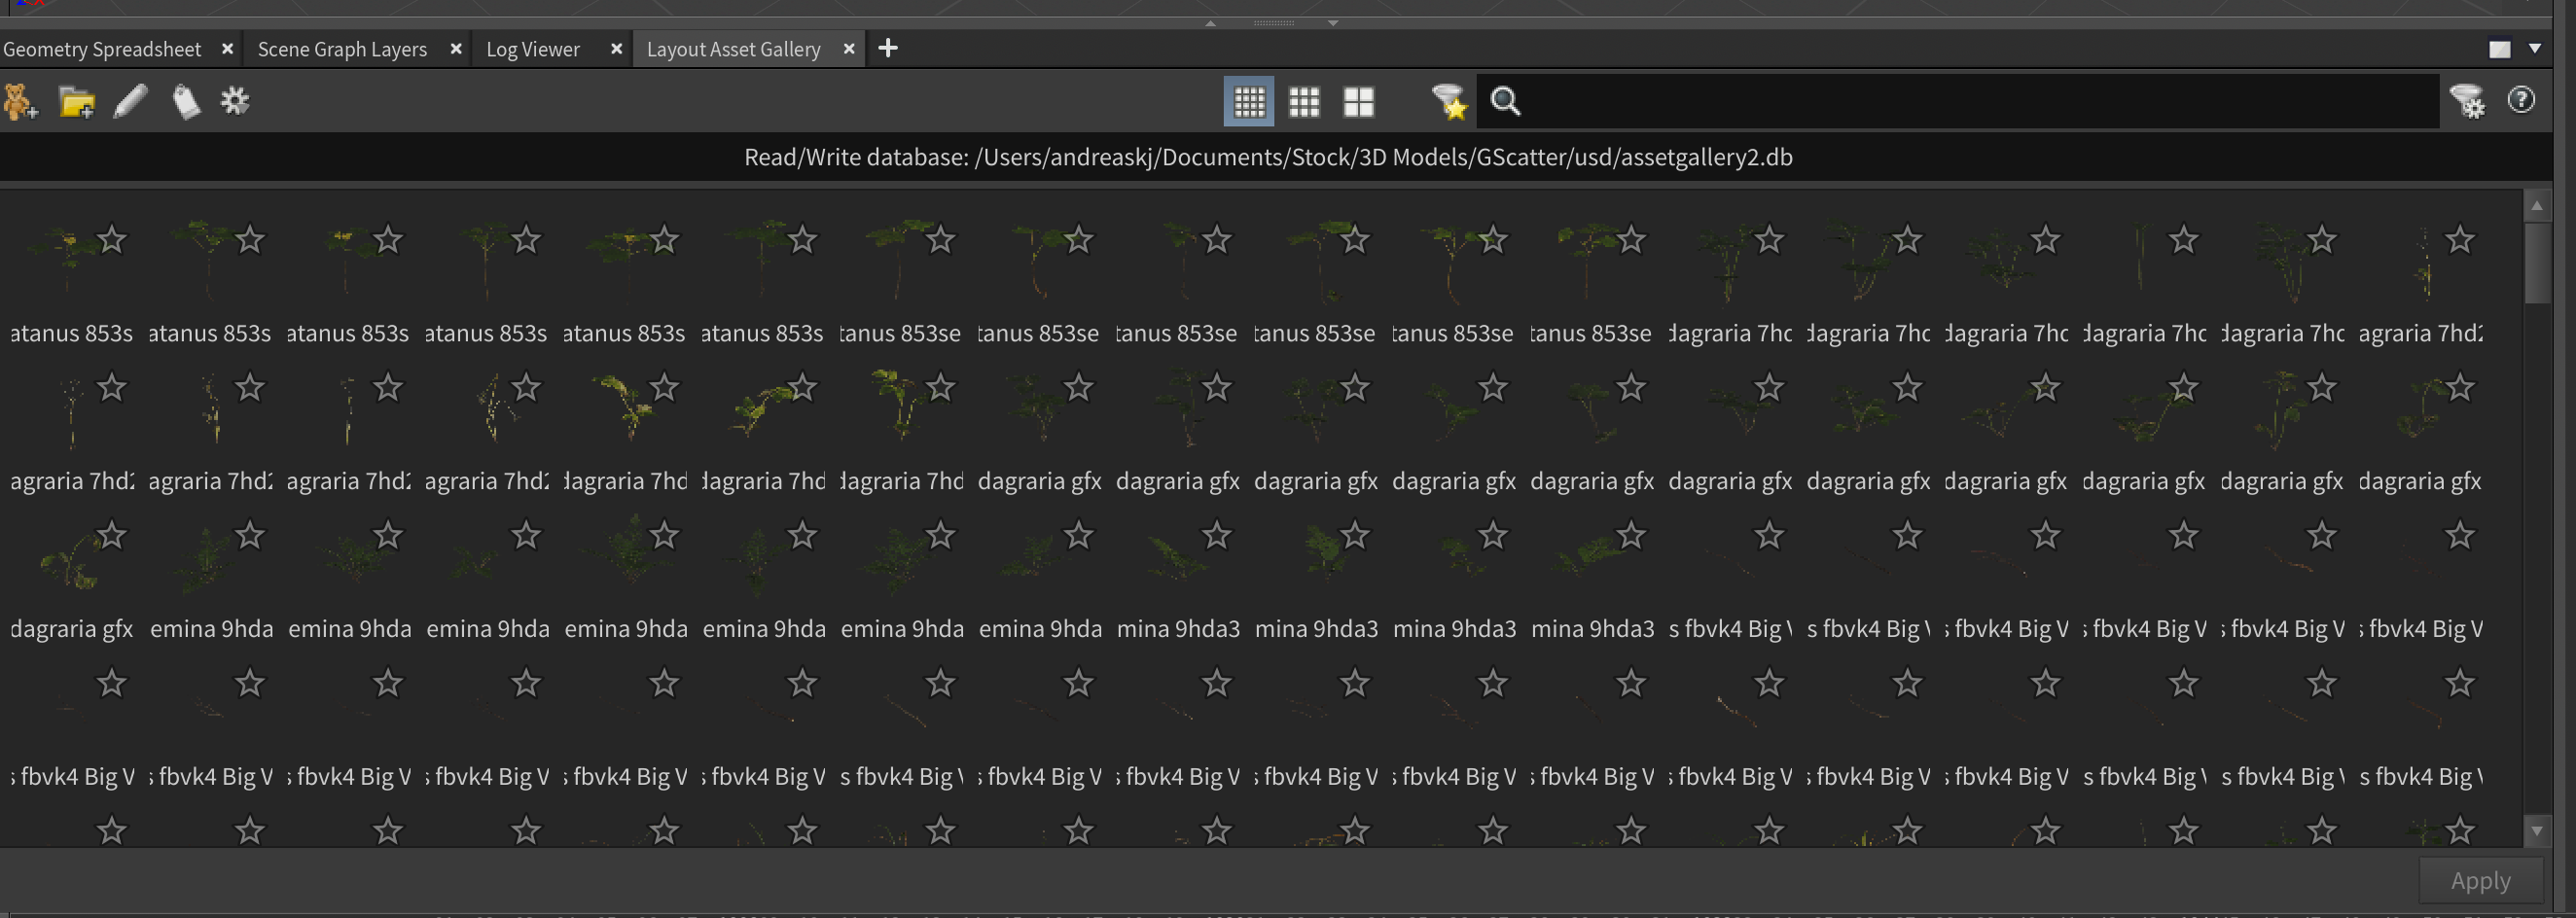Switch to medium thumbnail grid view
The image size is (2576, 918).
pyautogui.click(x=1304, y=102)
